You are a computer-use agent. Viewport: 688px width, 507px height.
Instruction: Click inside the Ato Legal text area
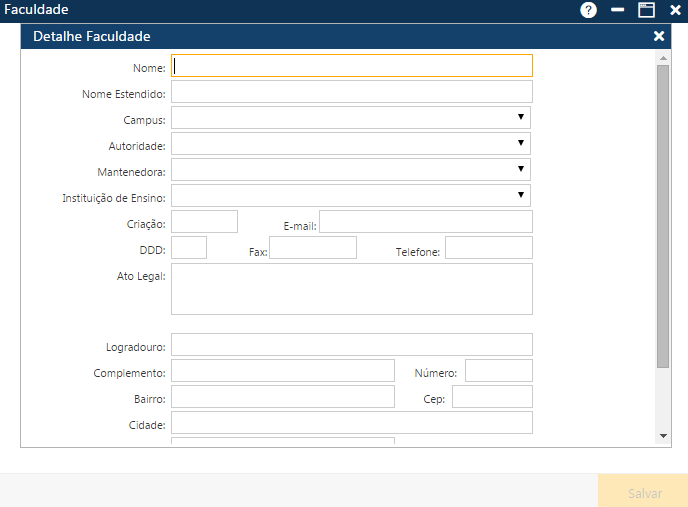(352, 289)
